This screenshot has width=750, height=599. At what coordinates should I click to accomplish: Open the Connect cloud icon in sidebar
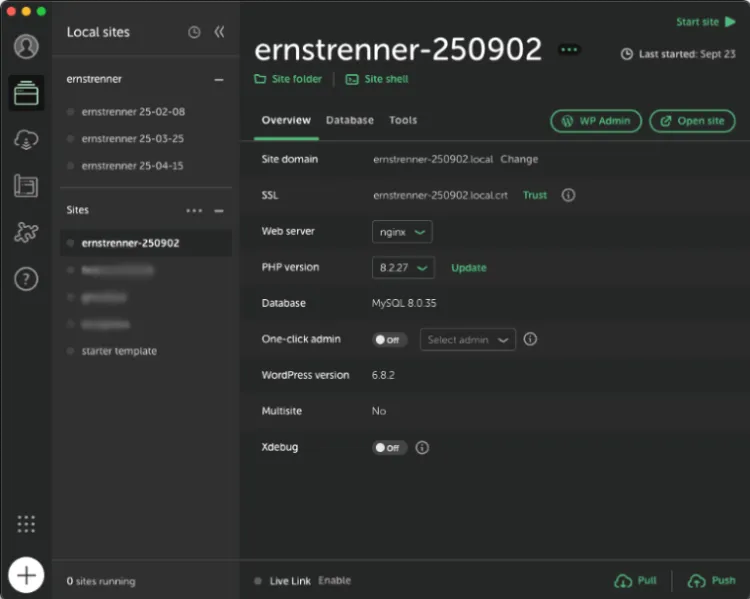point(26,140)
